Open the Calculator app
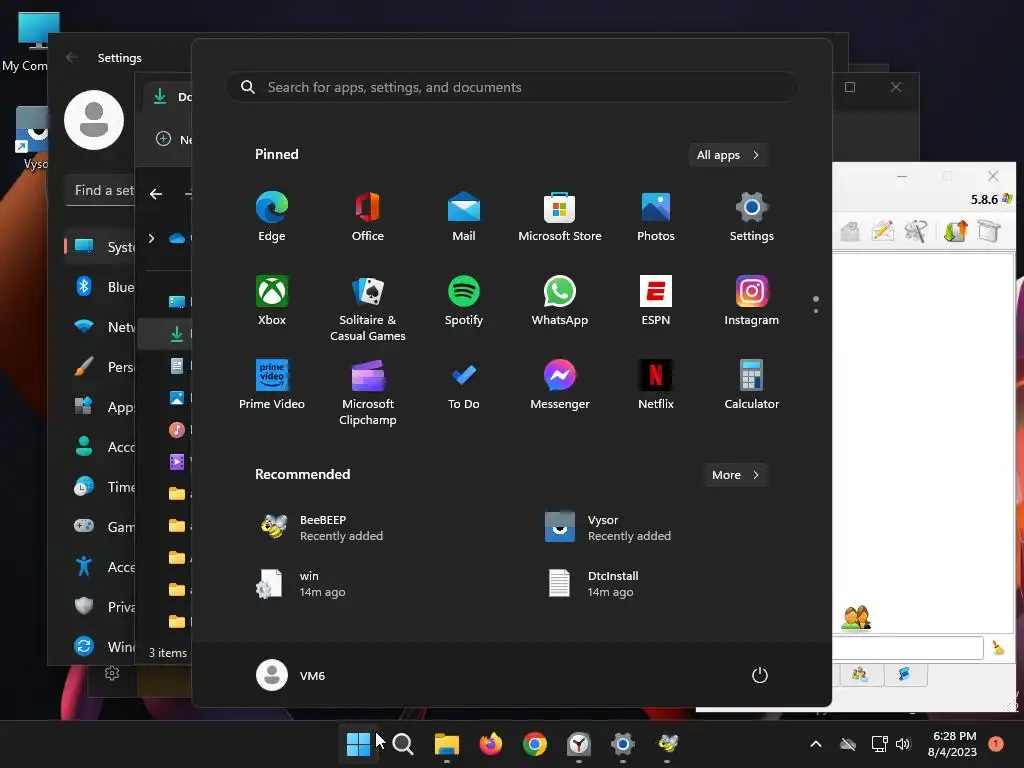The height and width of the screenshot is (768, 1024). point(752,385)
